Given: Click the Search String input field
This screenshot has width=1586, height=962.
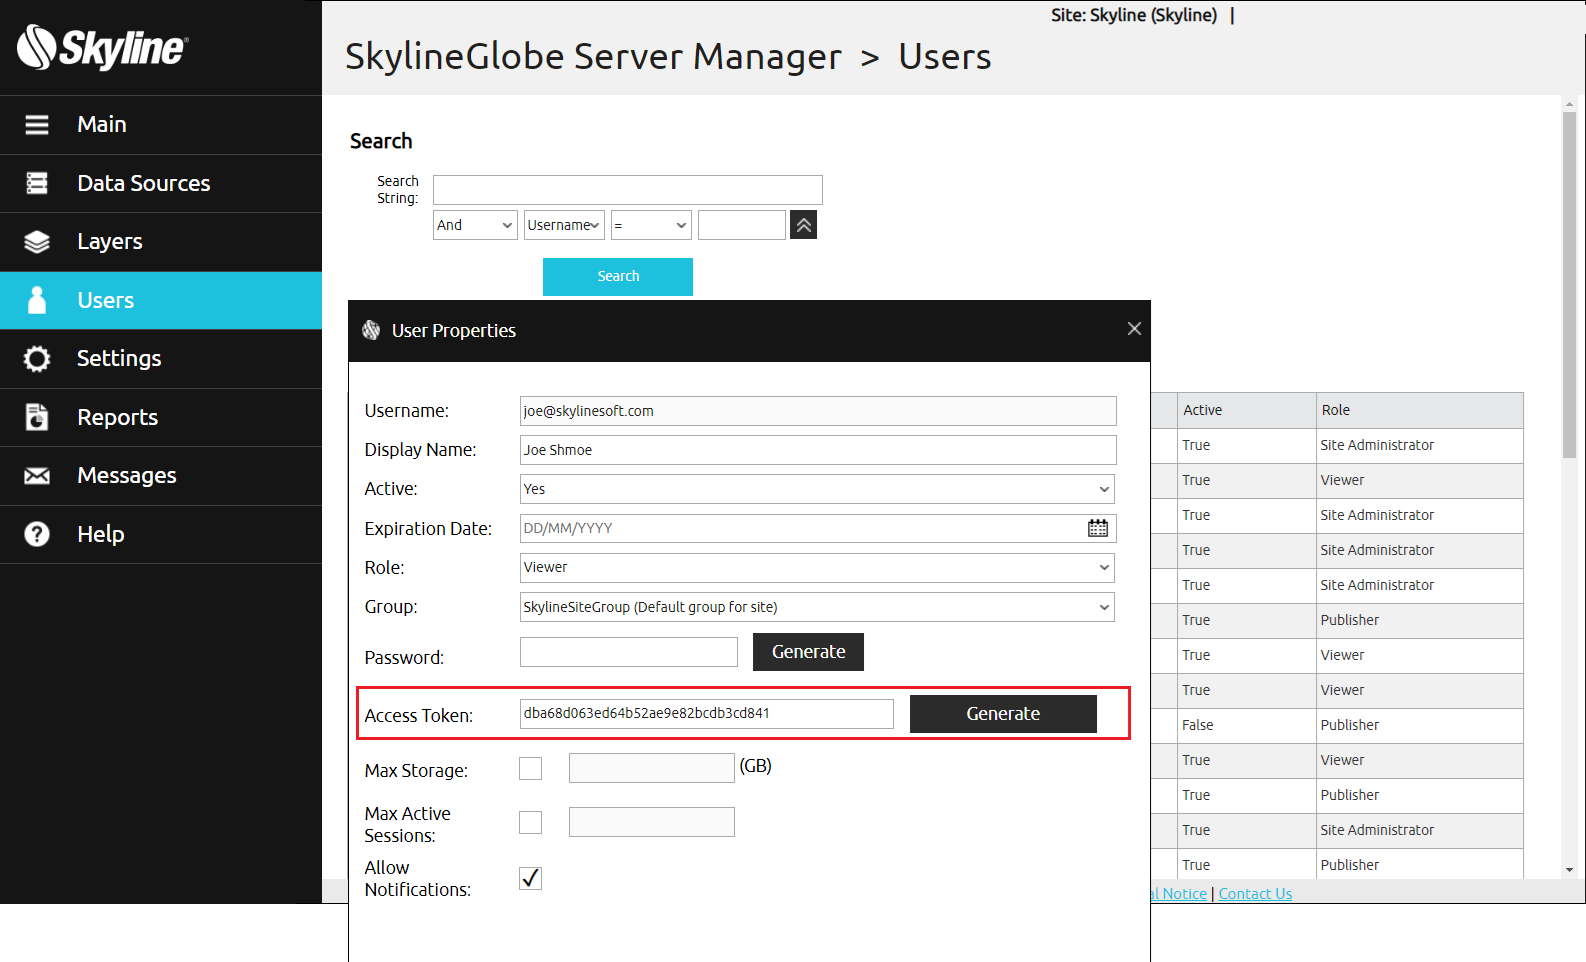Looking at the screenshot, I should 628,190.
